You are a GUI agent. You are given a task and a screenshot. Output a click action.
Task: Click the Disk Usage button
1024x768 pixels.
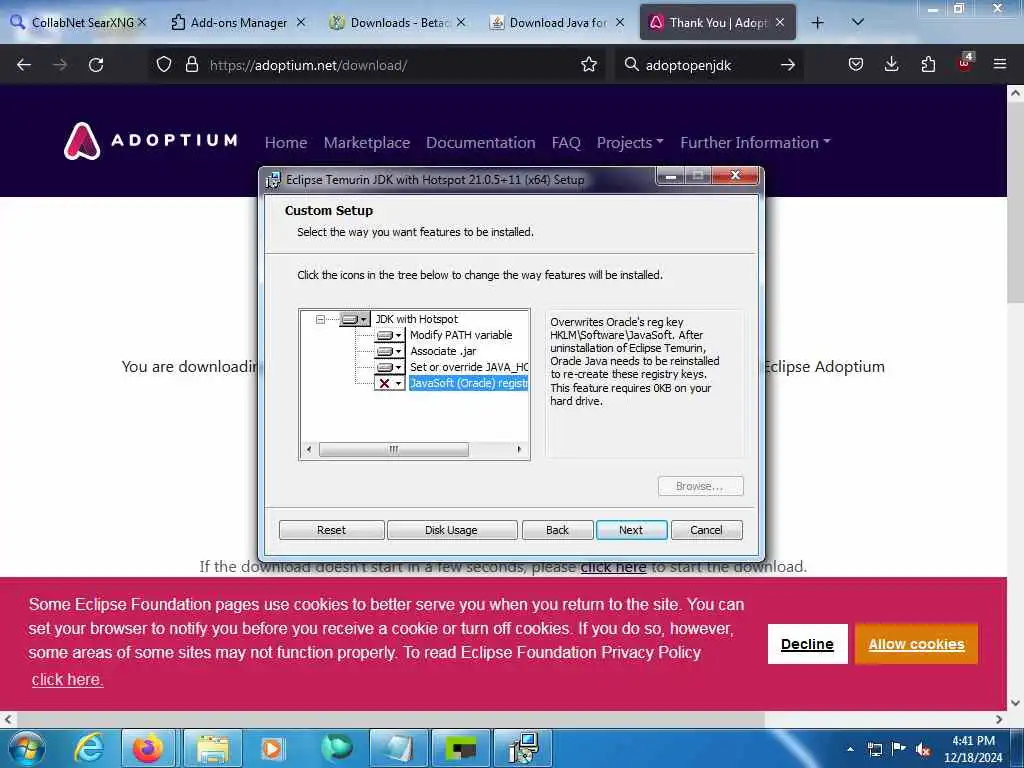(451, 530)
